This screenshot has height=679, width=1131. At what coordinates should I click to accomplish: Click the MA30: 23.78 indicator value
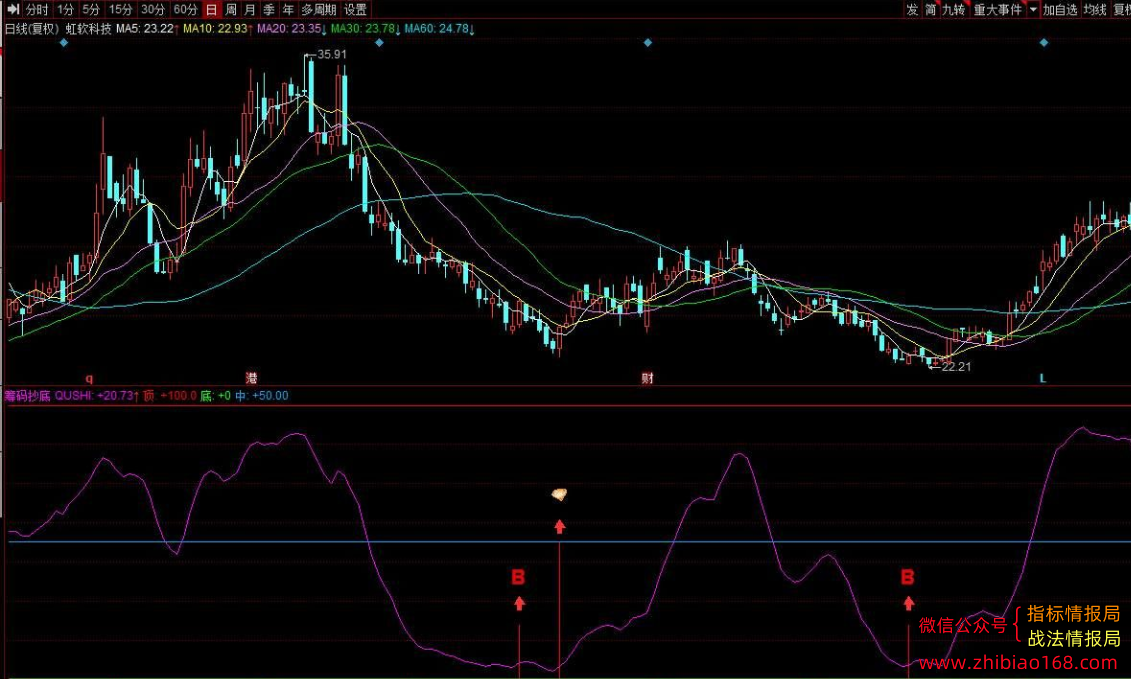pos(365,29)
